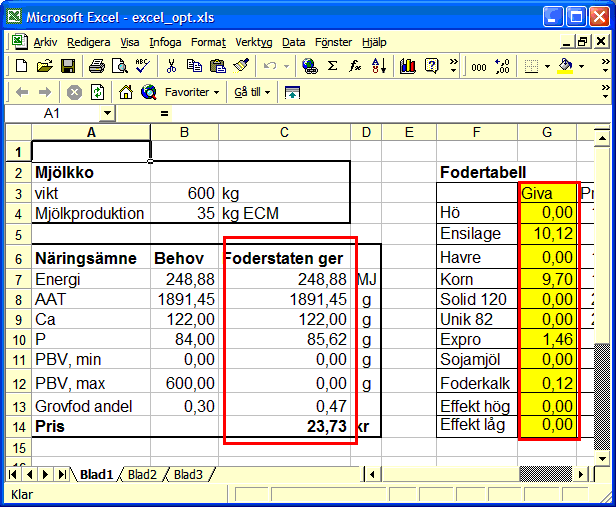
Task: Search the Web globe icon
Action: [x=149, y=92]
